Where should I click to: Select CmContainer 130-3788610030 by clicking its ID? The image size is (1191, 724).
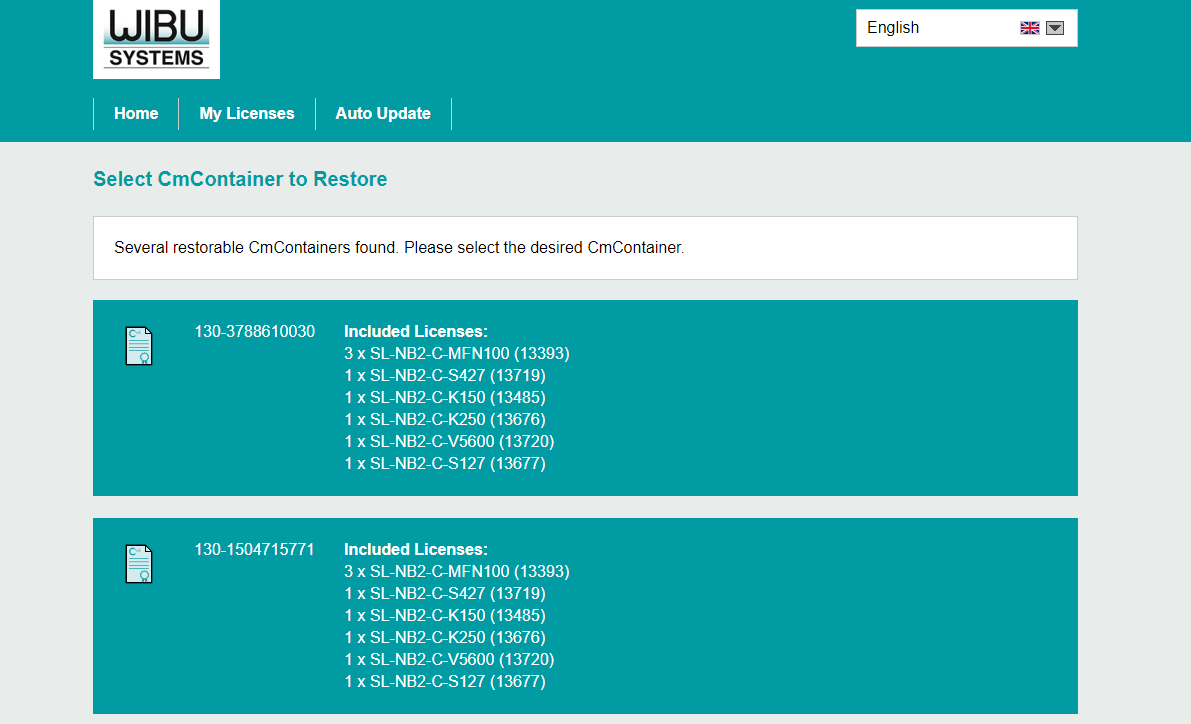coord(255,331)
